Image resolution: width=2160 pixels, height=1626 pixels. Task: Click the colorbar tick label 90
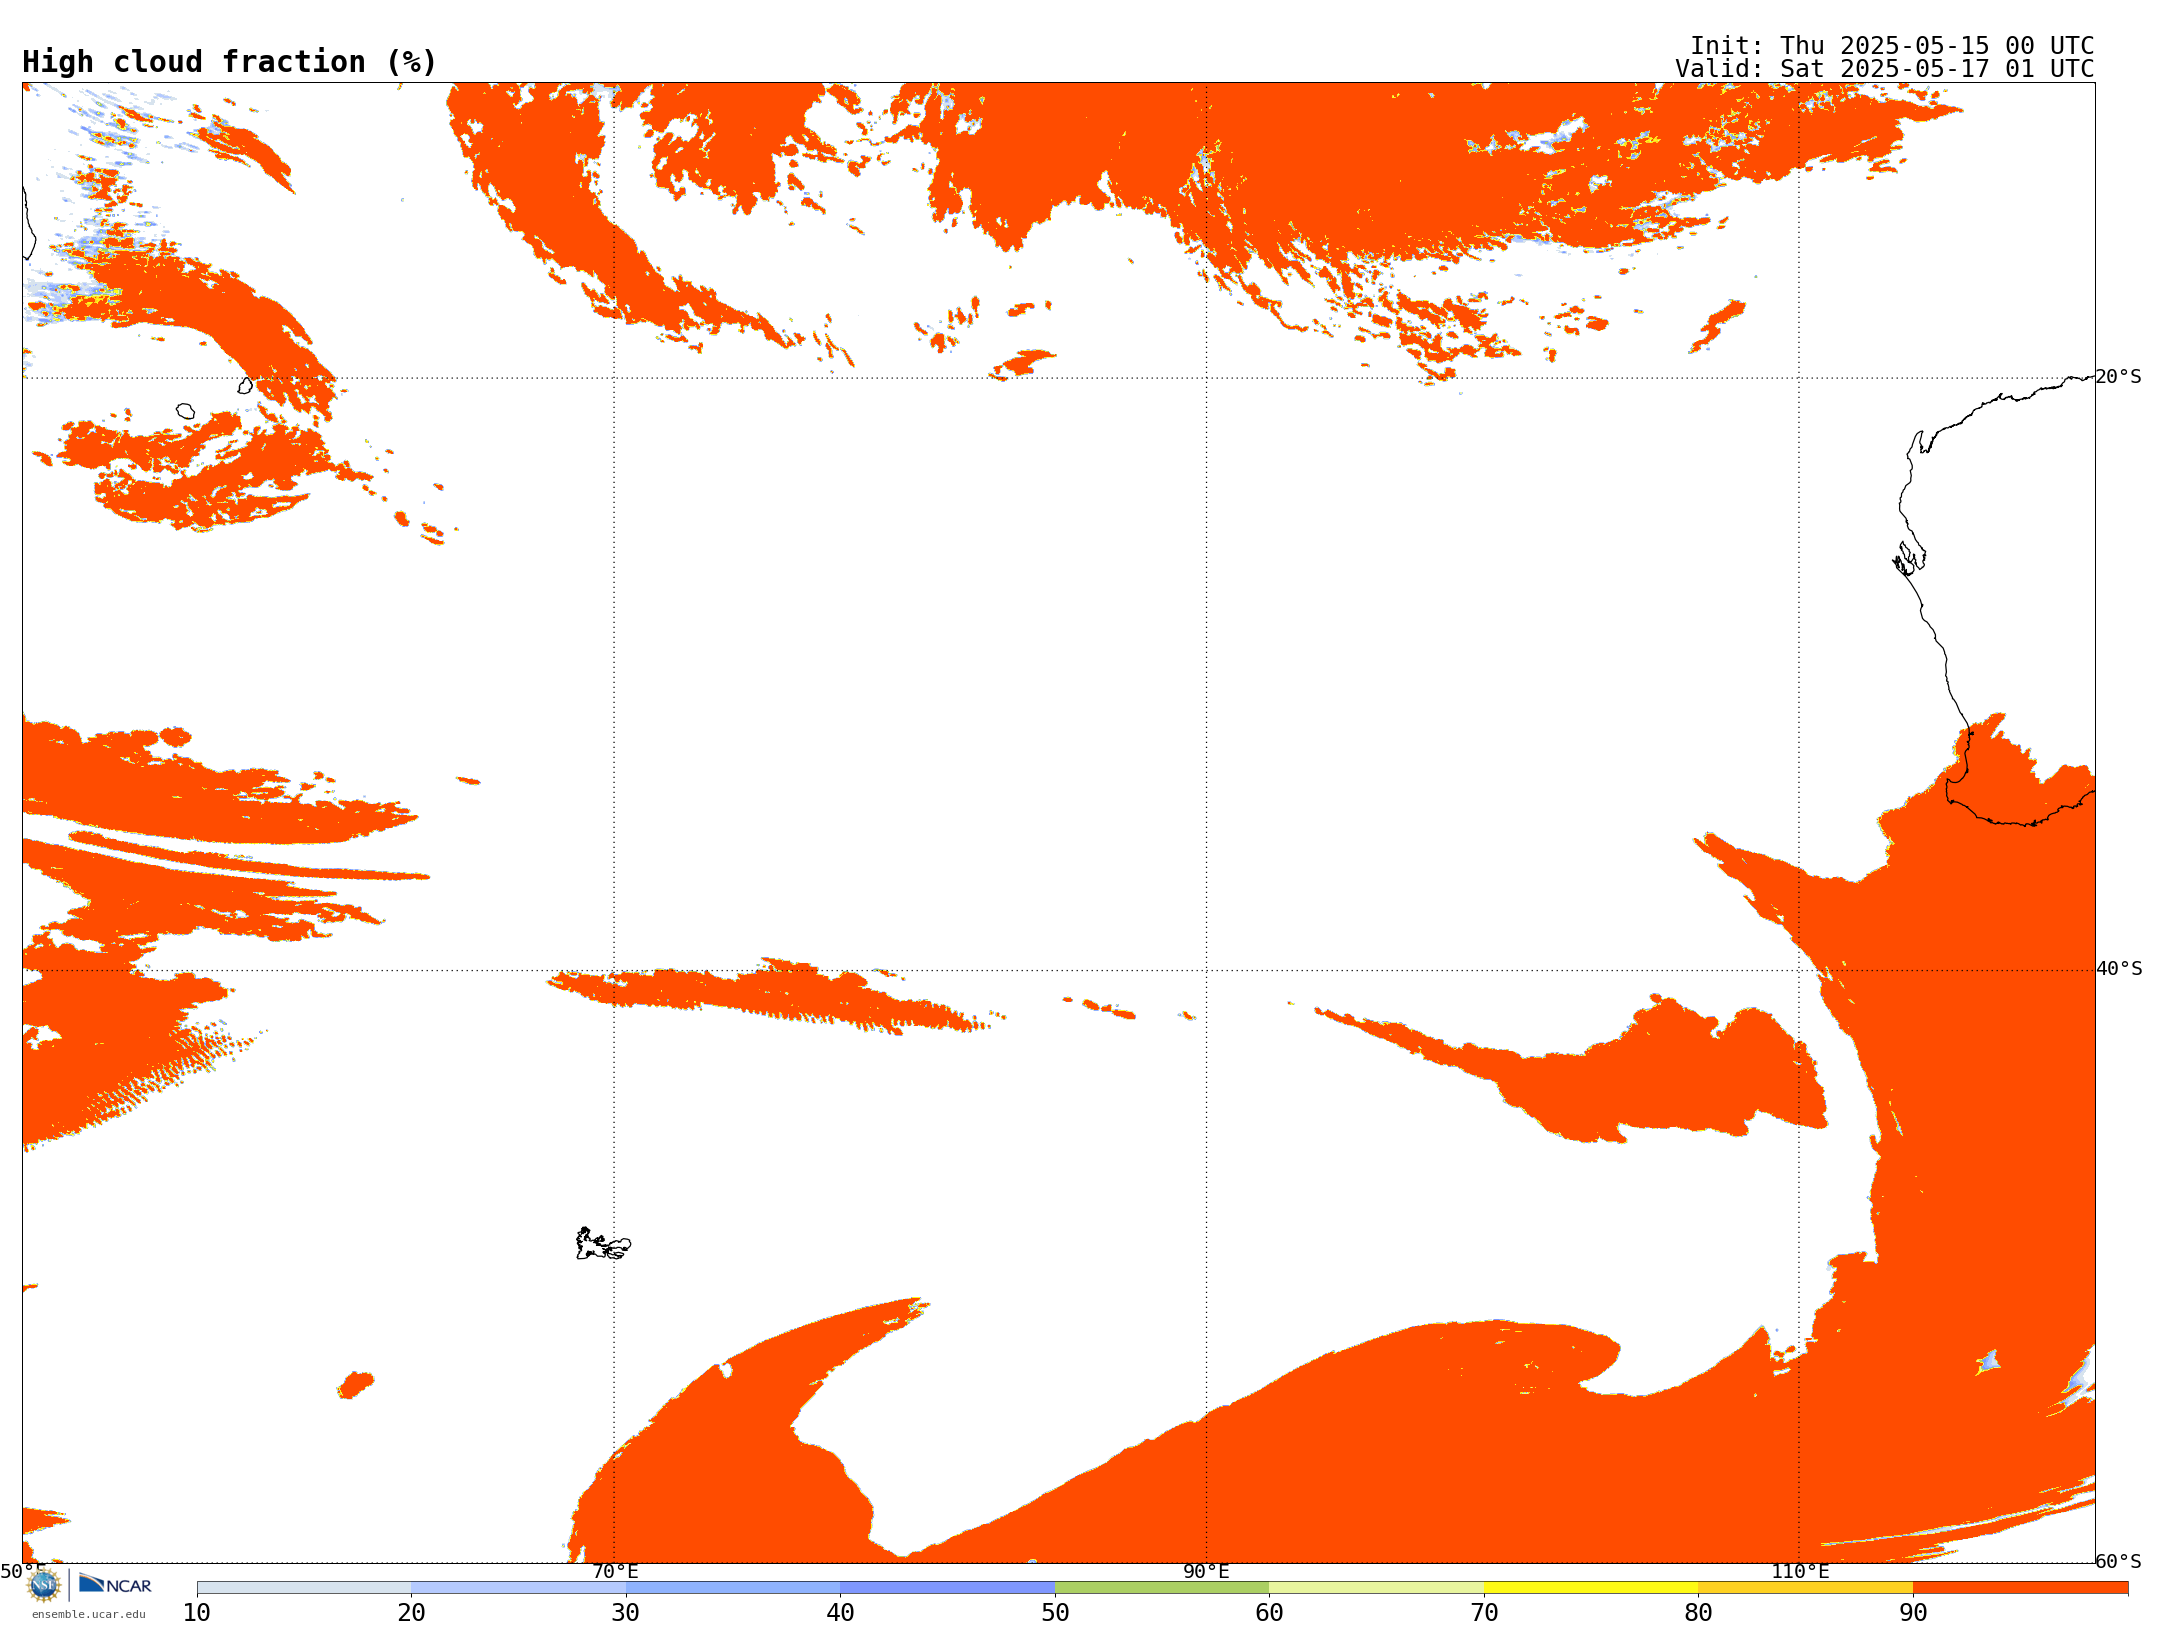pyautogui.click(x=1913, y=1613)
